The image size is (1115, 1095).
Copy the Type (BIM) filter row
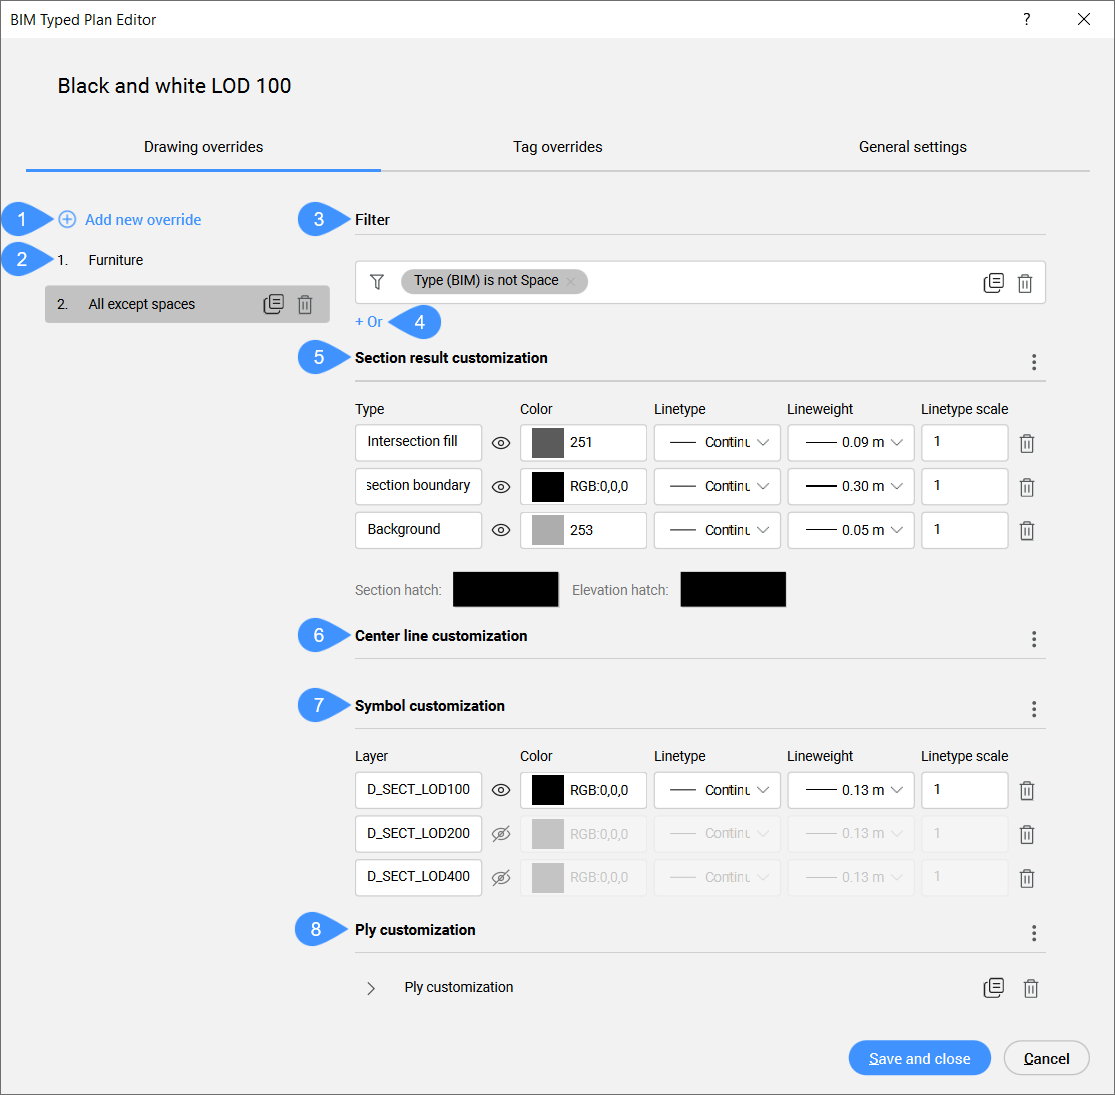(x=993, y=283)
